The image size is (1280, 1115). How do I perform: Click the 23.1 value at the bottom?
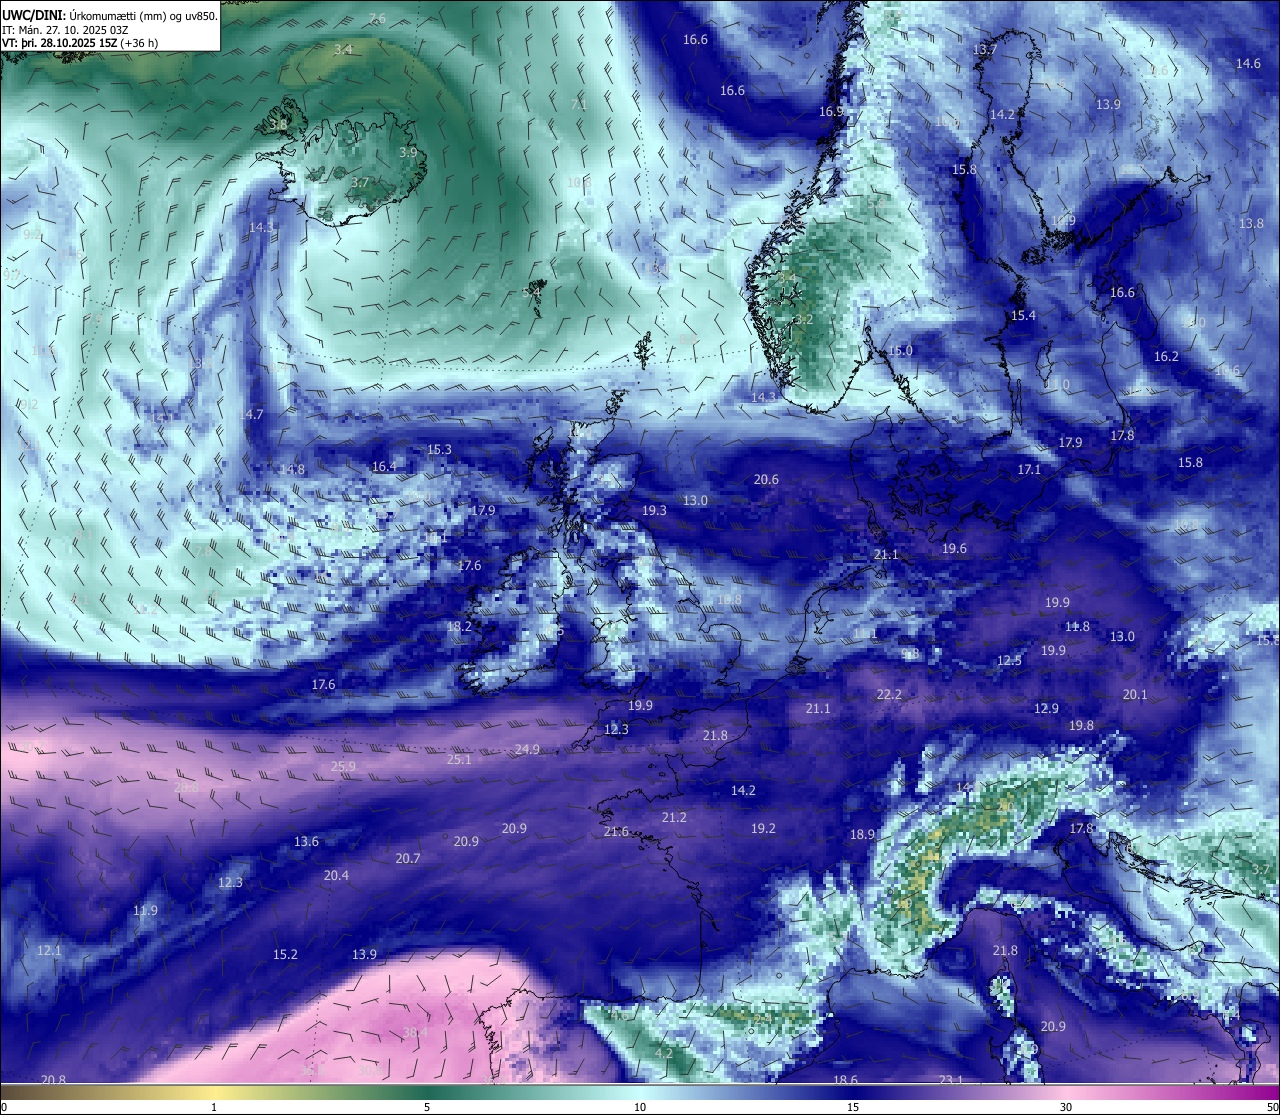click(x=951, y=1080)
